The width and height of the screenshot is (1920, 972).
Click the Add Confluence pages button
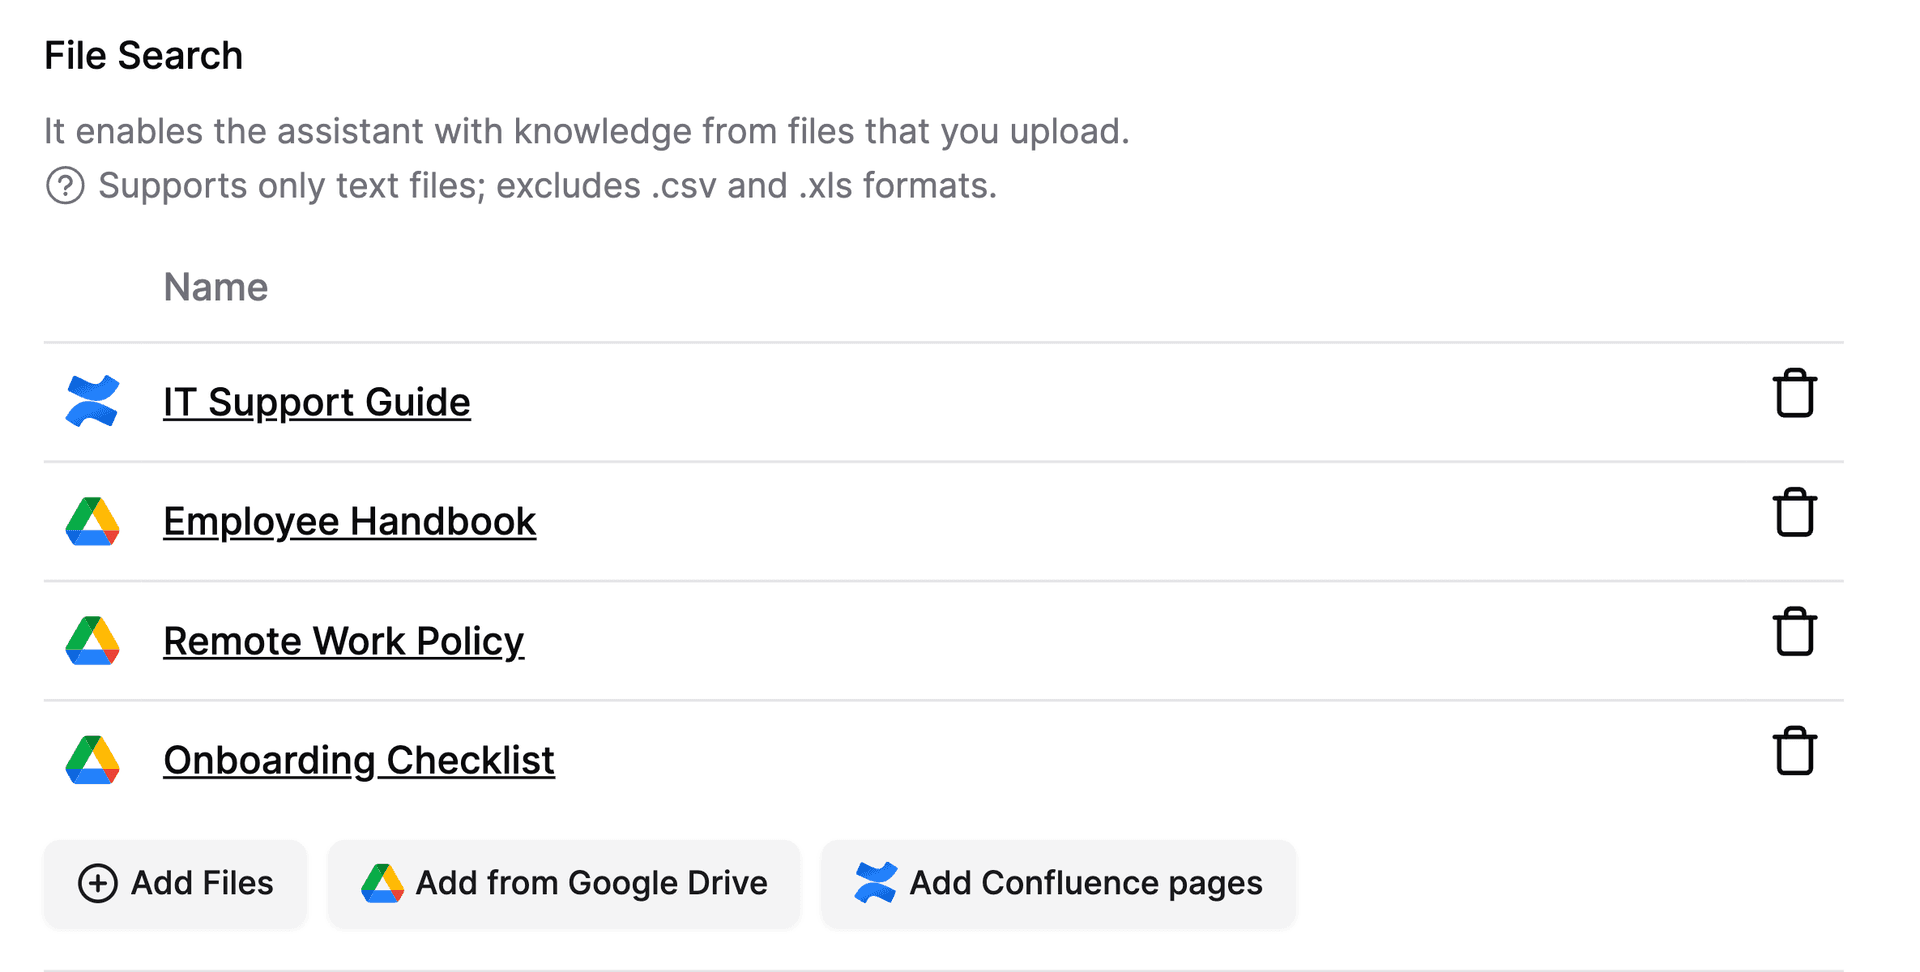1058,883
